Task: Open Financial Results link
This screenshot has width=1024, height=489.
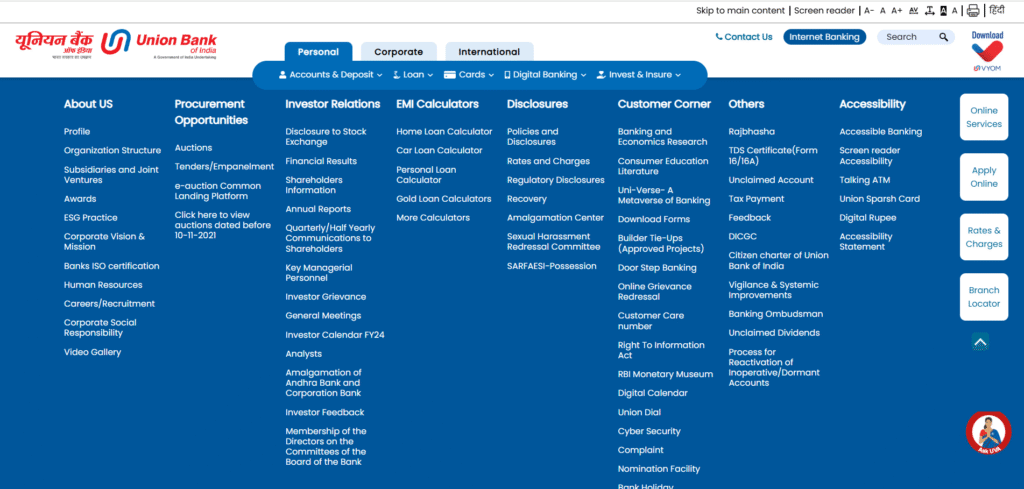Action: (321, 161)
